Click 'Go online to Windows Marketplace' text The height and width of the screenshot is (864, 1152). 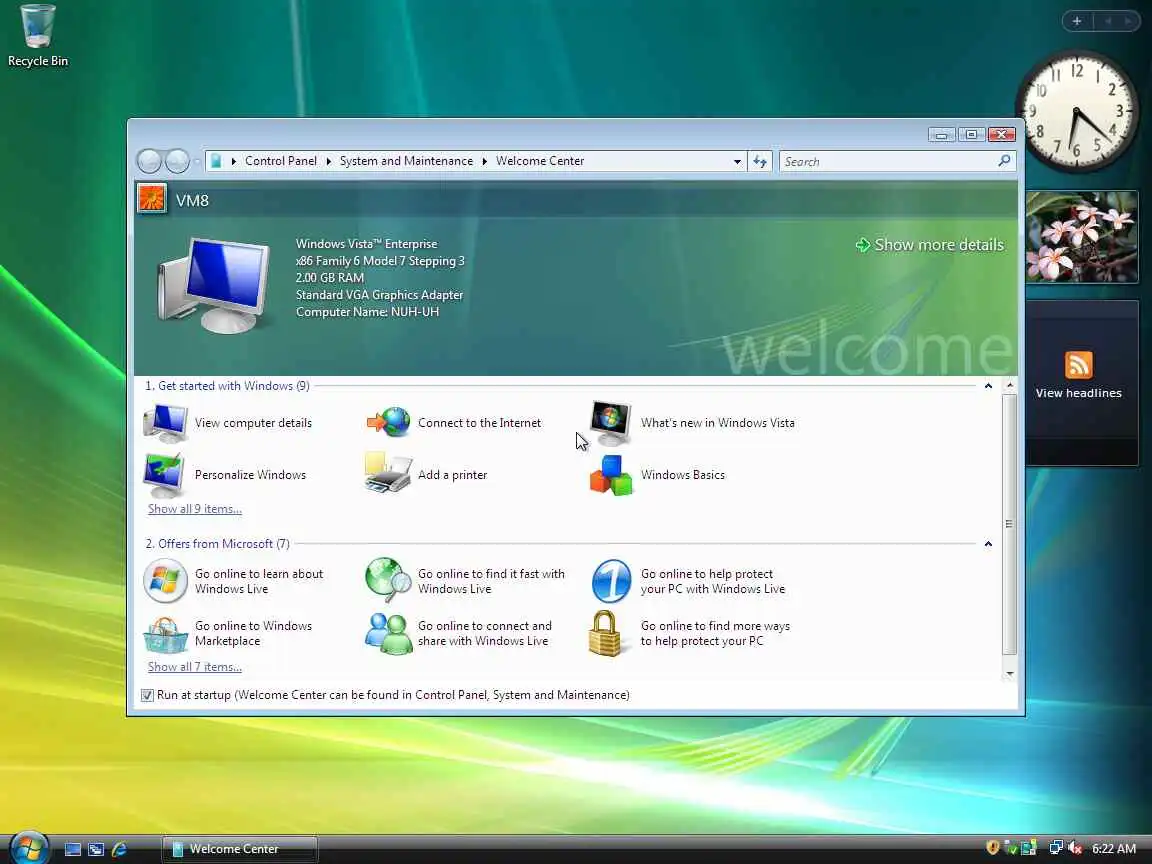point(253,633)
